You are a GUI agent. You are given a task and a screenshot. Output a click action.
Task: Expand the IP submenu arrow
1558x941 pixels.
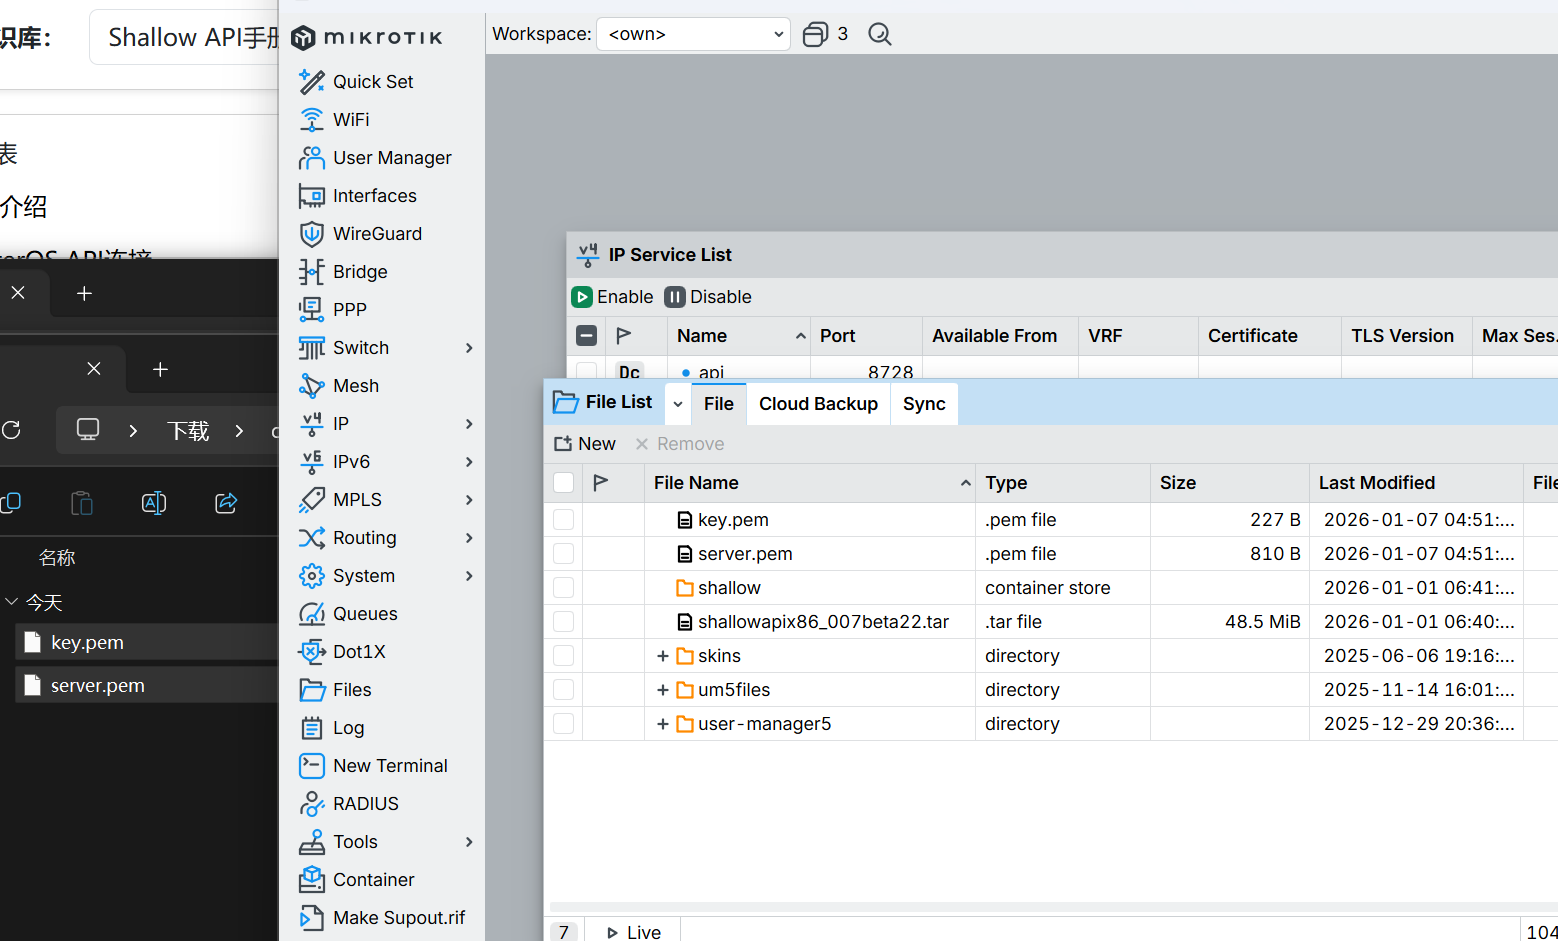point(469,424)
